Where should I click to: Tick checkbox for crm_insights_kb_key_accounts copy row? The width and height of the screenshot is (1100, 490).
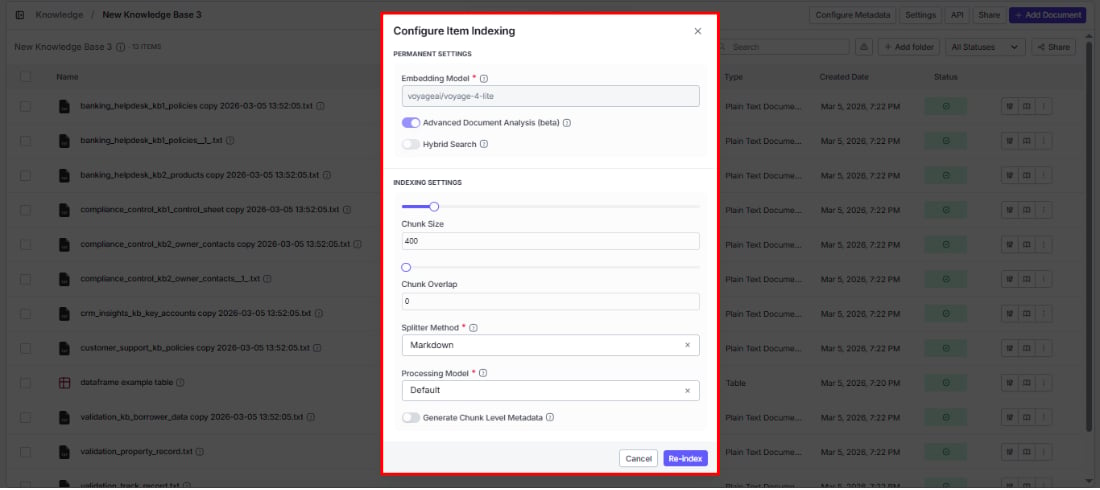click(25, 313)
